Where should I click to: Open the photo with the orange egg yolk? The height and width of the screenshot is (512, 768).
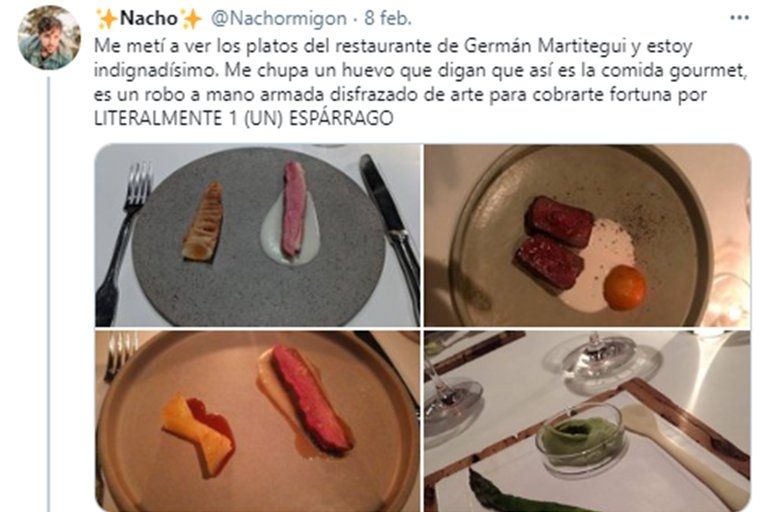pyautogui.click(x=587, y=235)
